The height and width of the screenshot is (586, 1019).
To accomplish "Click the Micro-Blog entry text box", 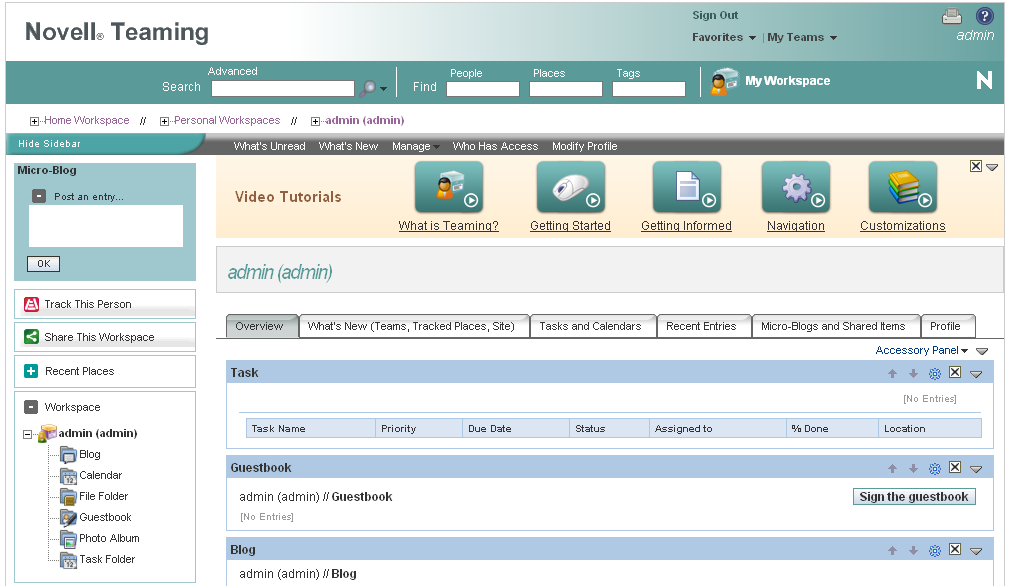I will [x=105, y=226].
